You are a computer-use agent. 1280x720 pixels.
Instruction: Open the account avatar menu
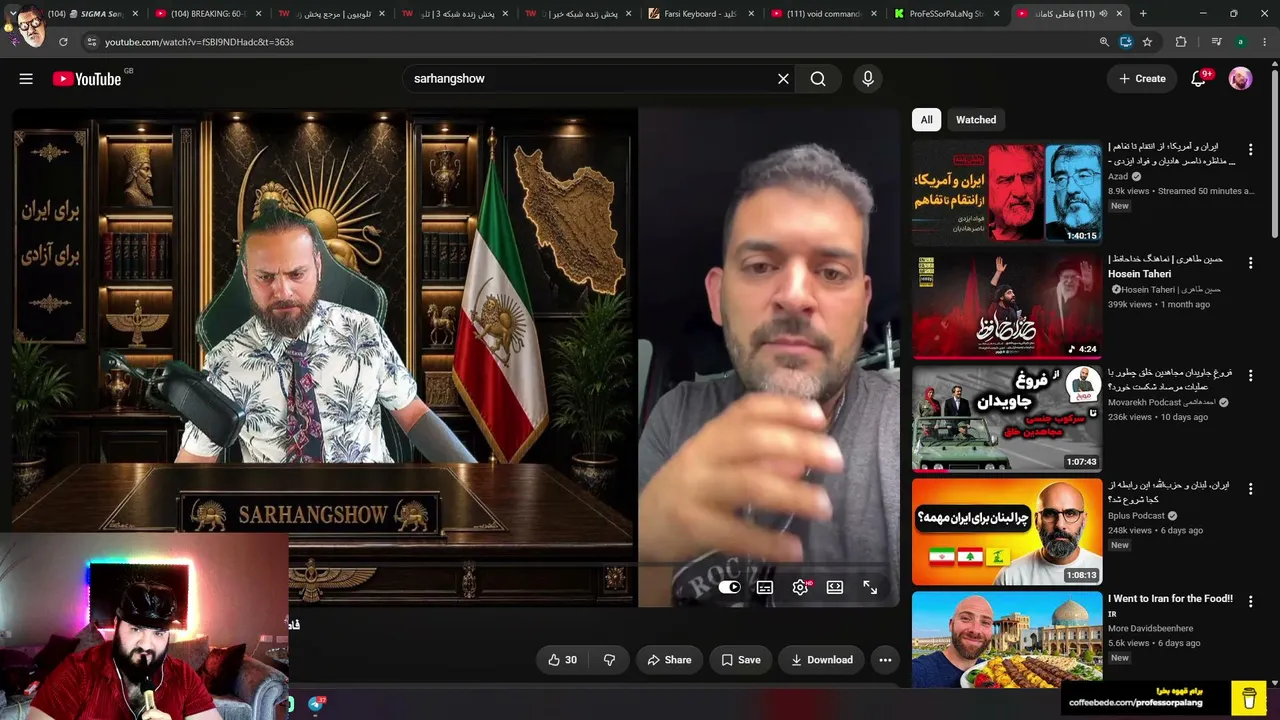tap(1240, 78)
